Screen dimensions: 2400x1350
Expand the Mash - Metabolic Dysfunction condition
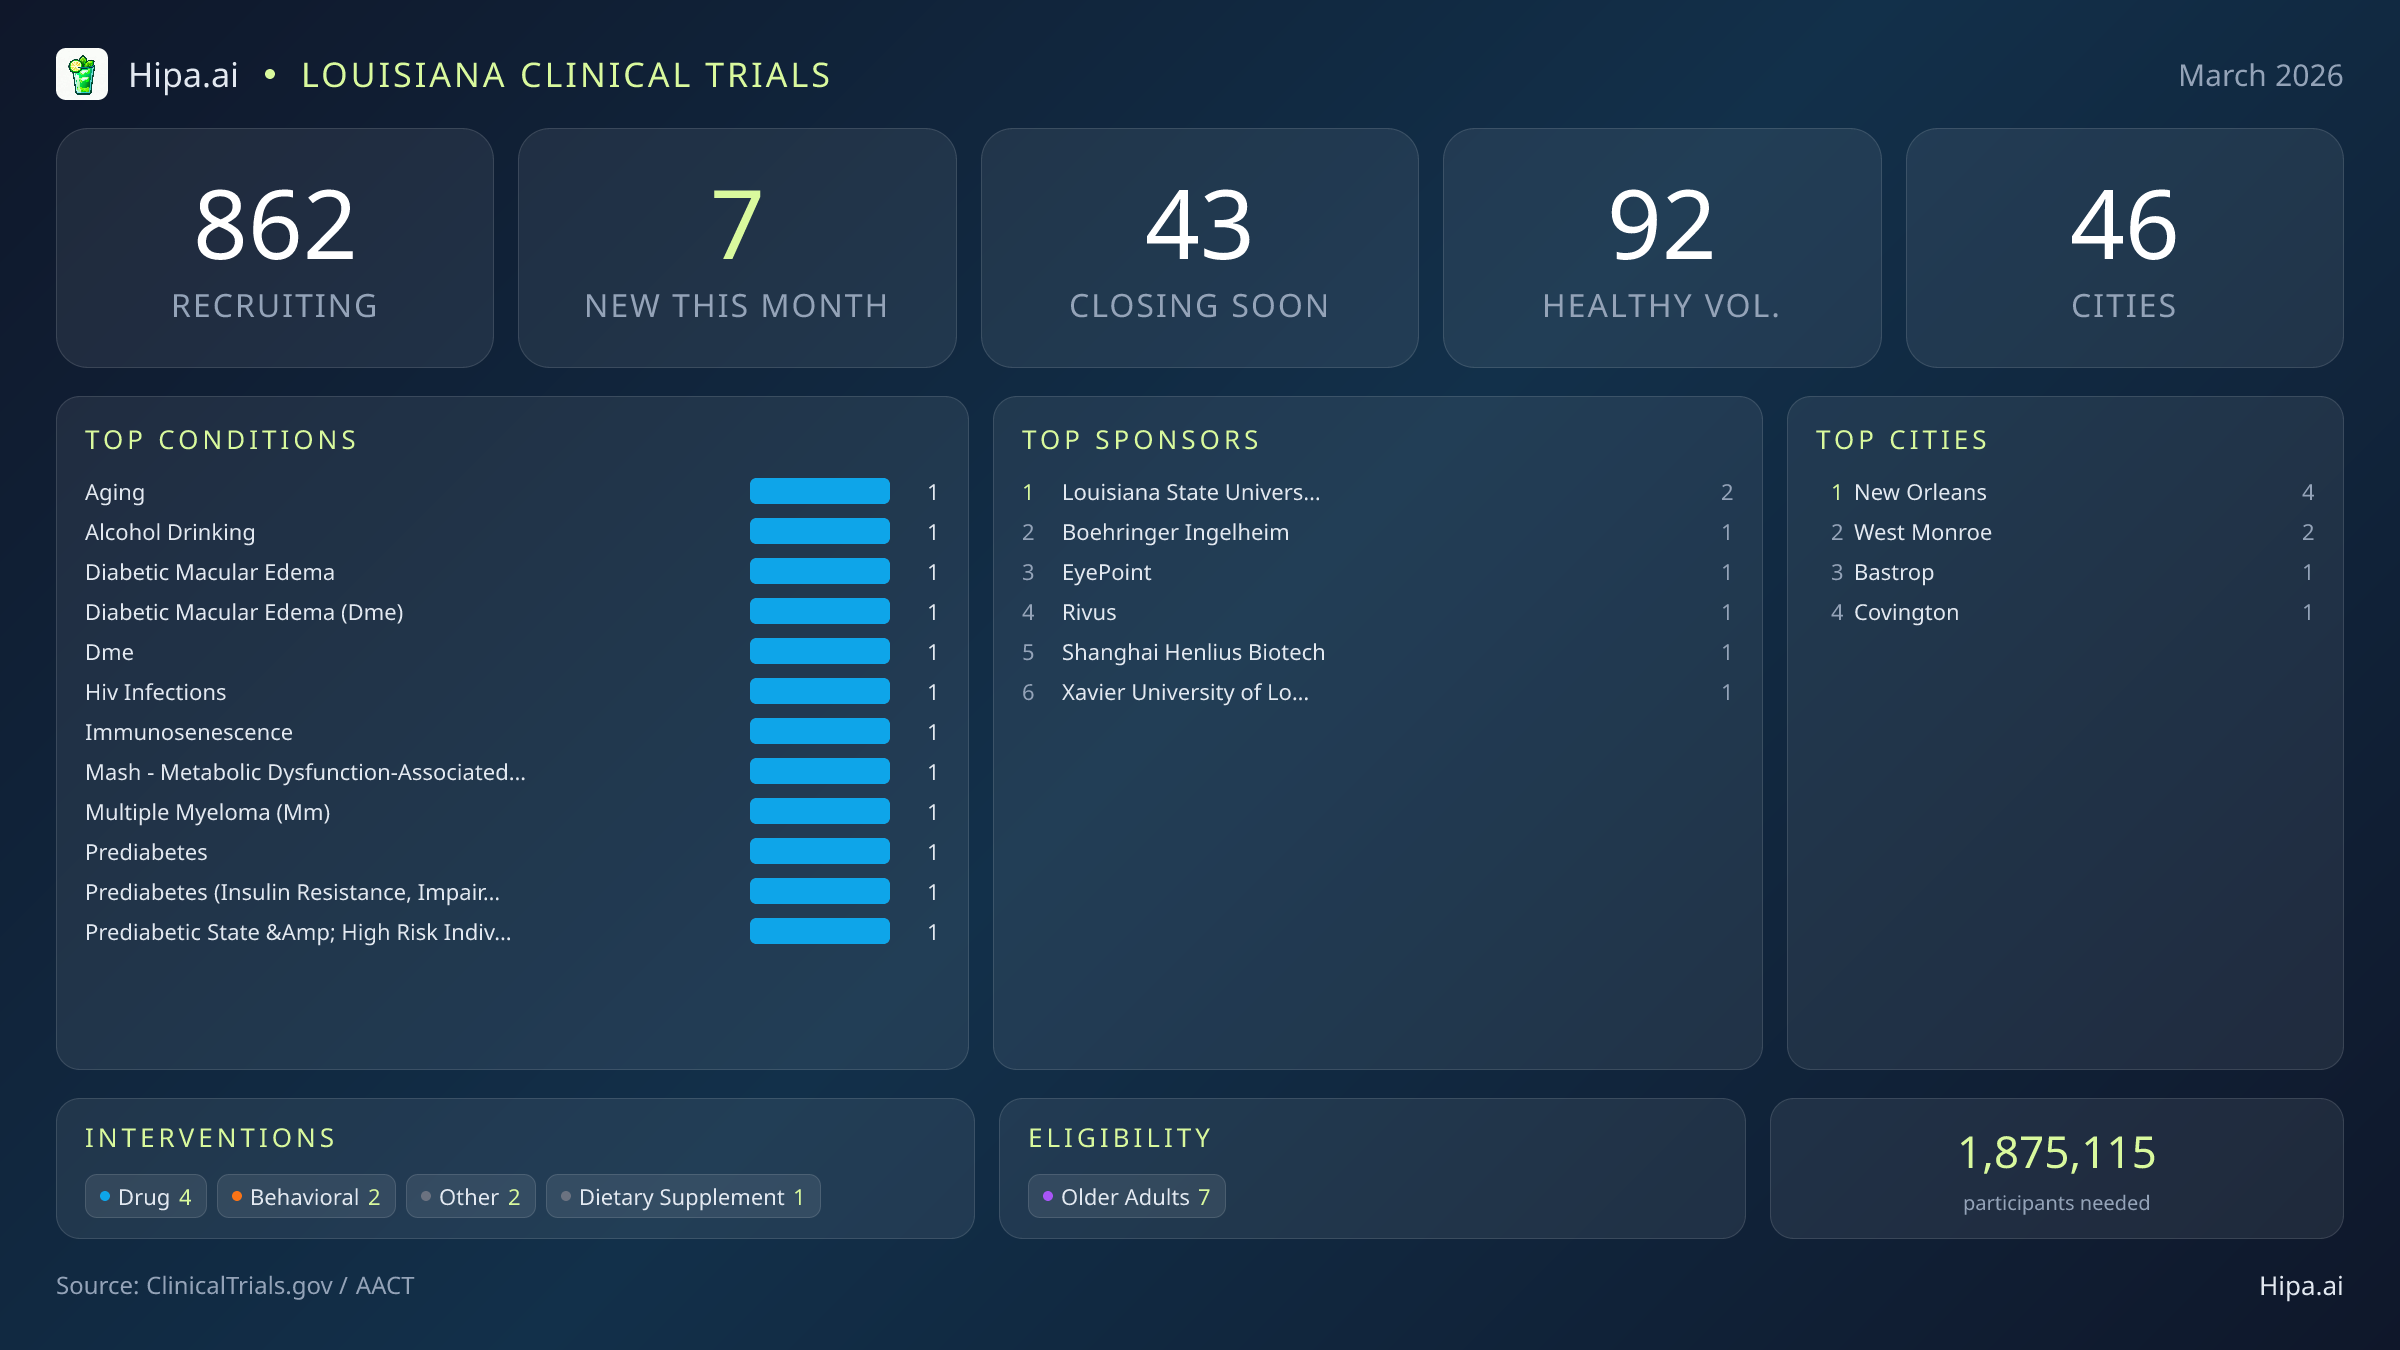pos(306,772)
